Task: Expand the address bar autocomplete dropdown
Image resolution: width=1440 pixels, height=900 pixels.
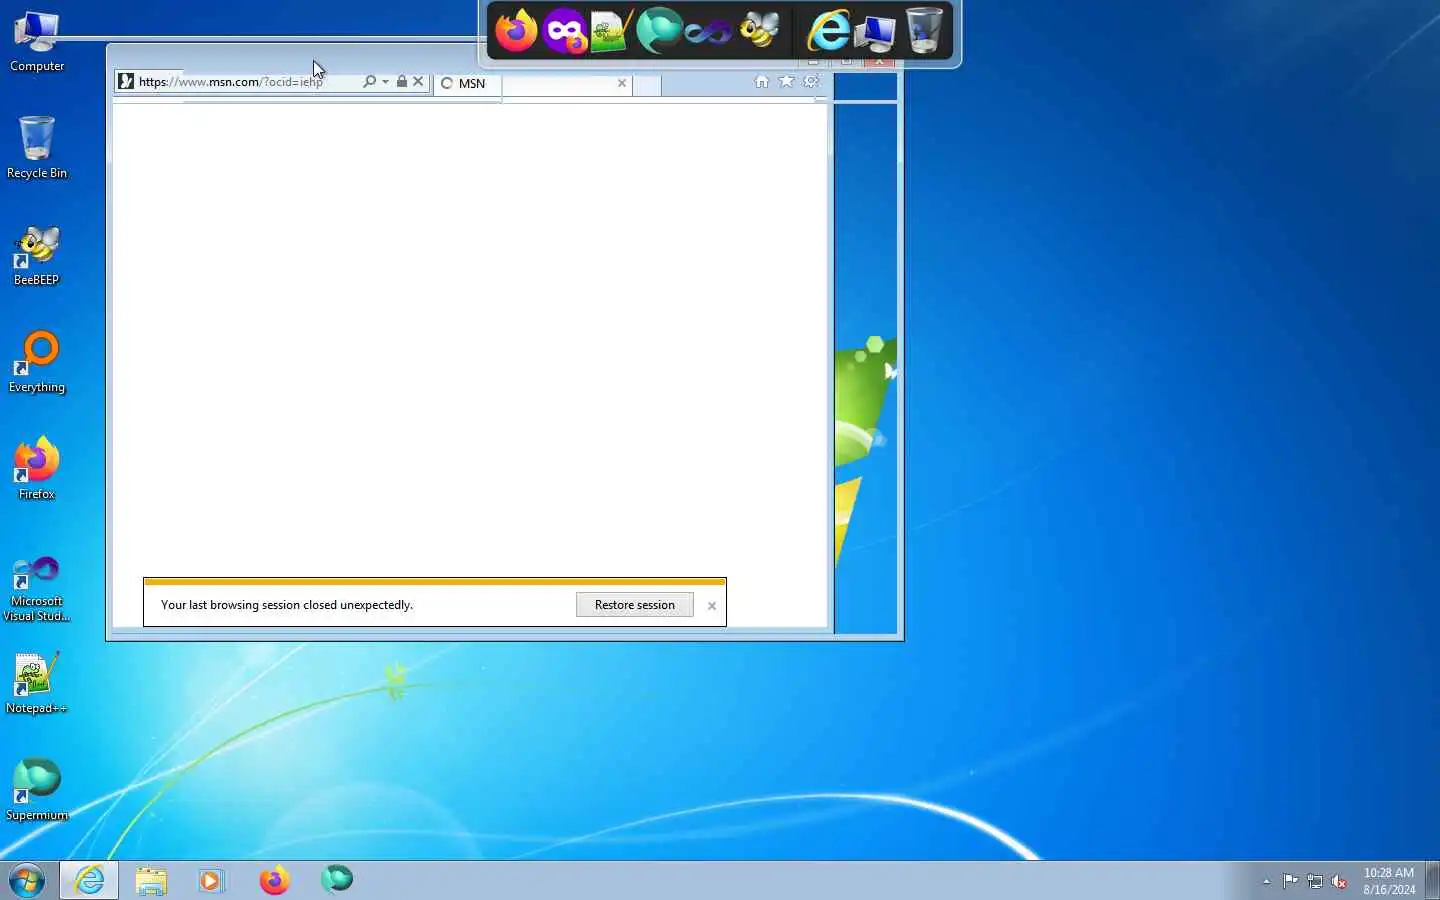Action: click(x=385, y=82)
